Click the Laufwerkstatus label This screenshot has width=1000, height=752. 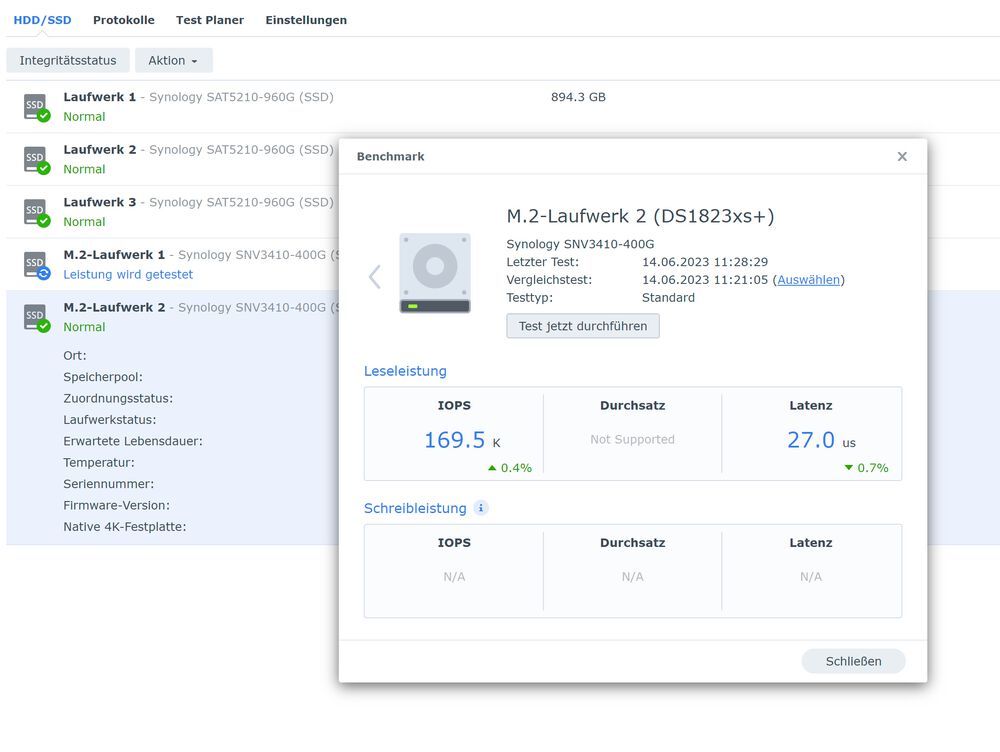click(x=110, y=420)
